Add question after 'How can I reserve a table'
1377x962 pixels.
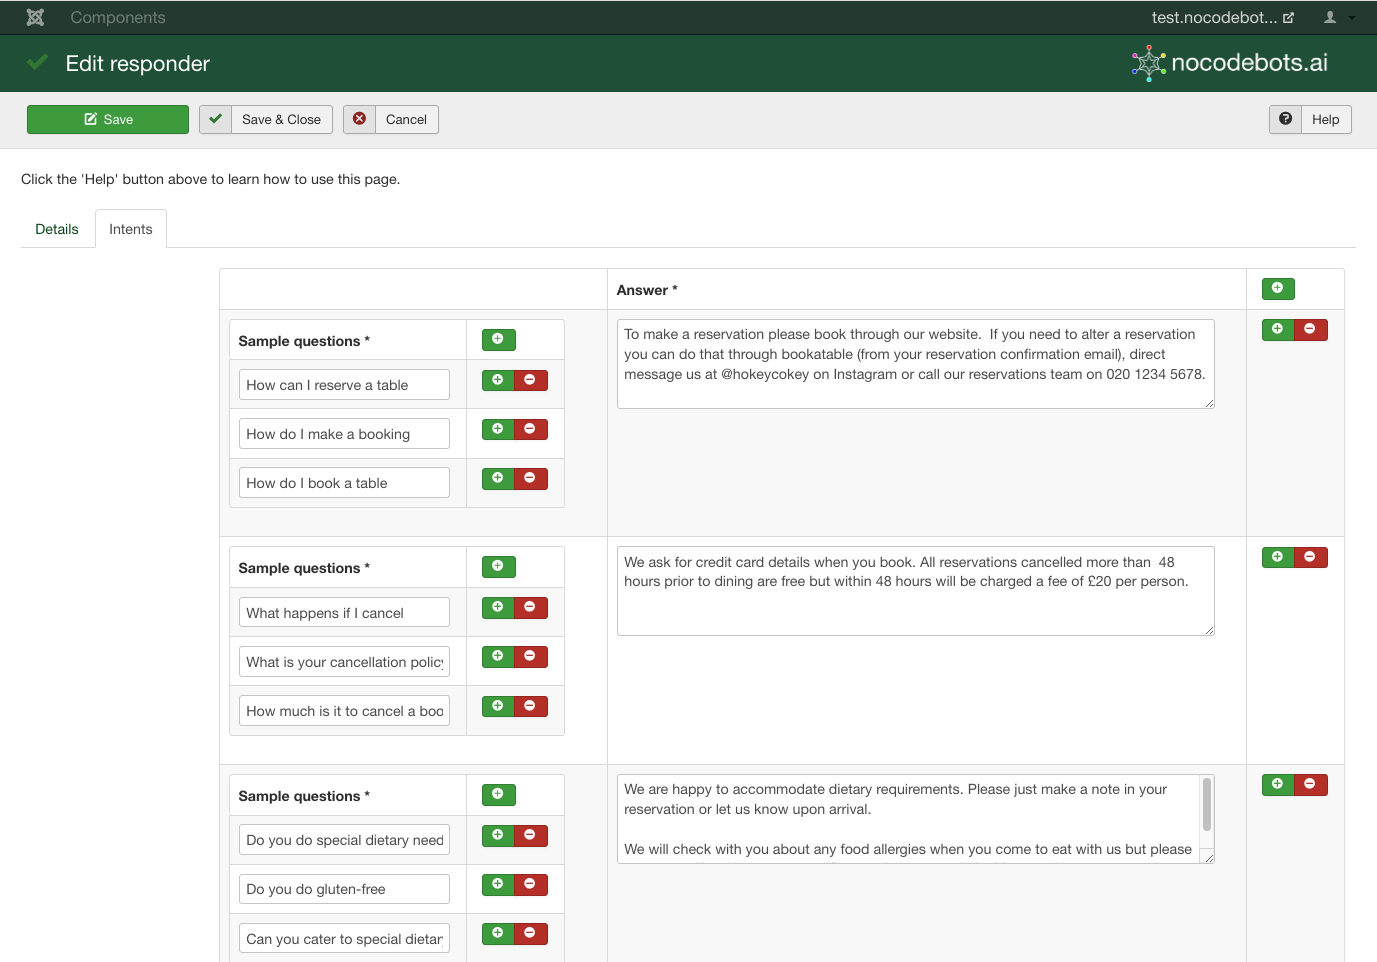498,379
